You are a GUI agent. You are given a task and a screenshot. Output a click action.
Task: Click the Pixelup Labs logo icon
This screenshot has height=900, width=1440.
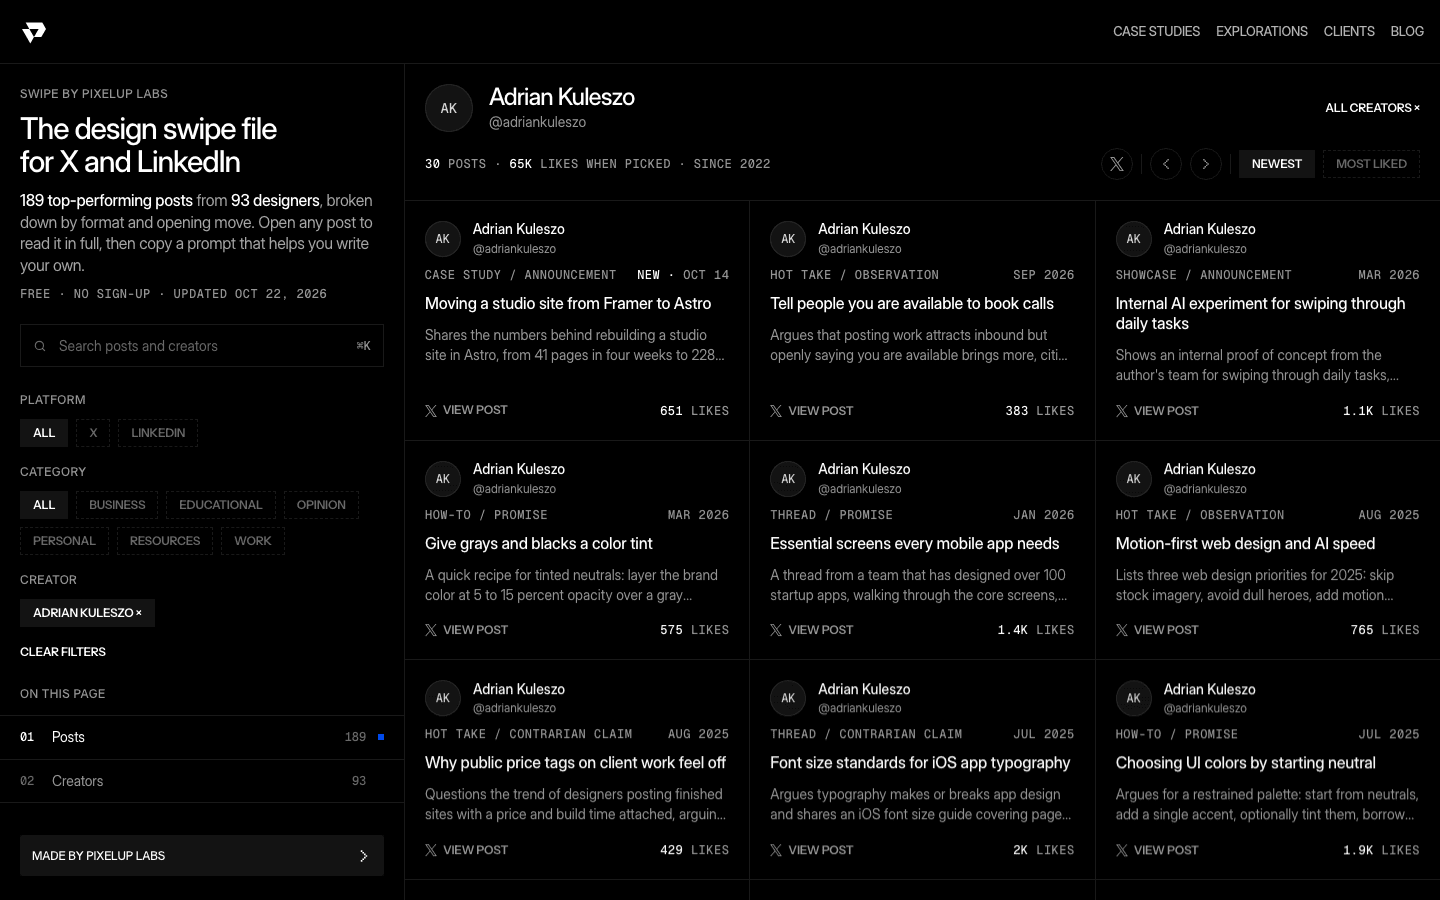coord(34,33)
